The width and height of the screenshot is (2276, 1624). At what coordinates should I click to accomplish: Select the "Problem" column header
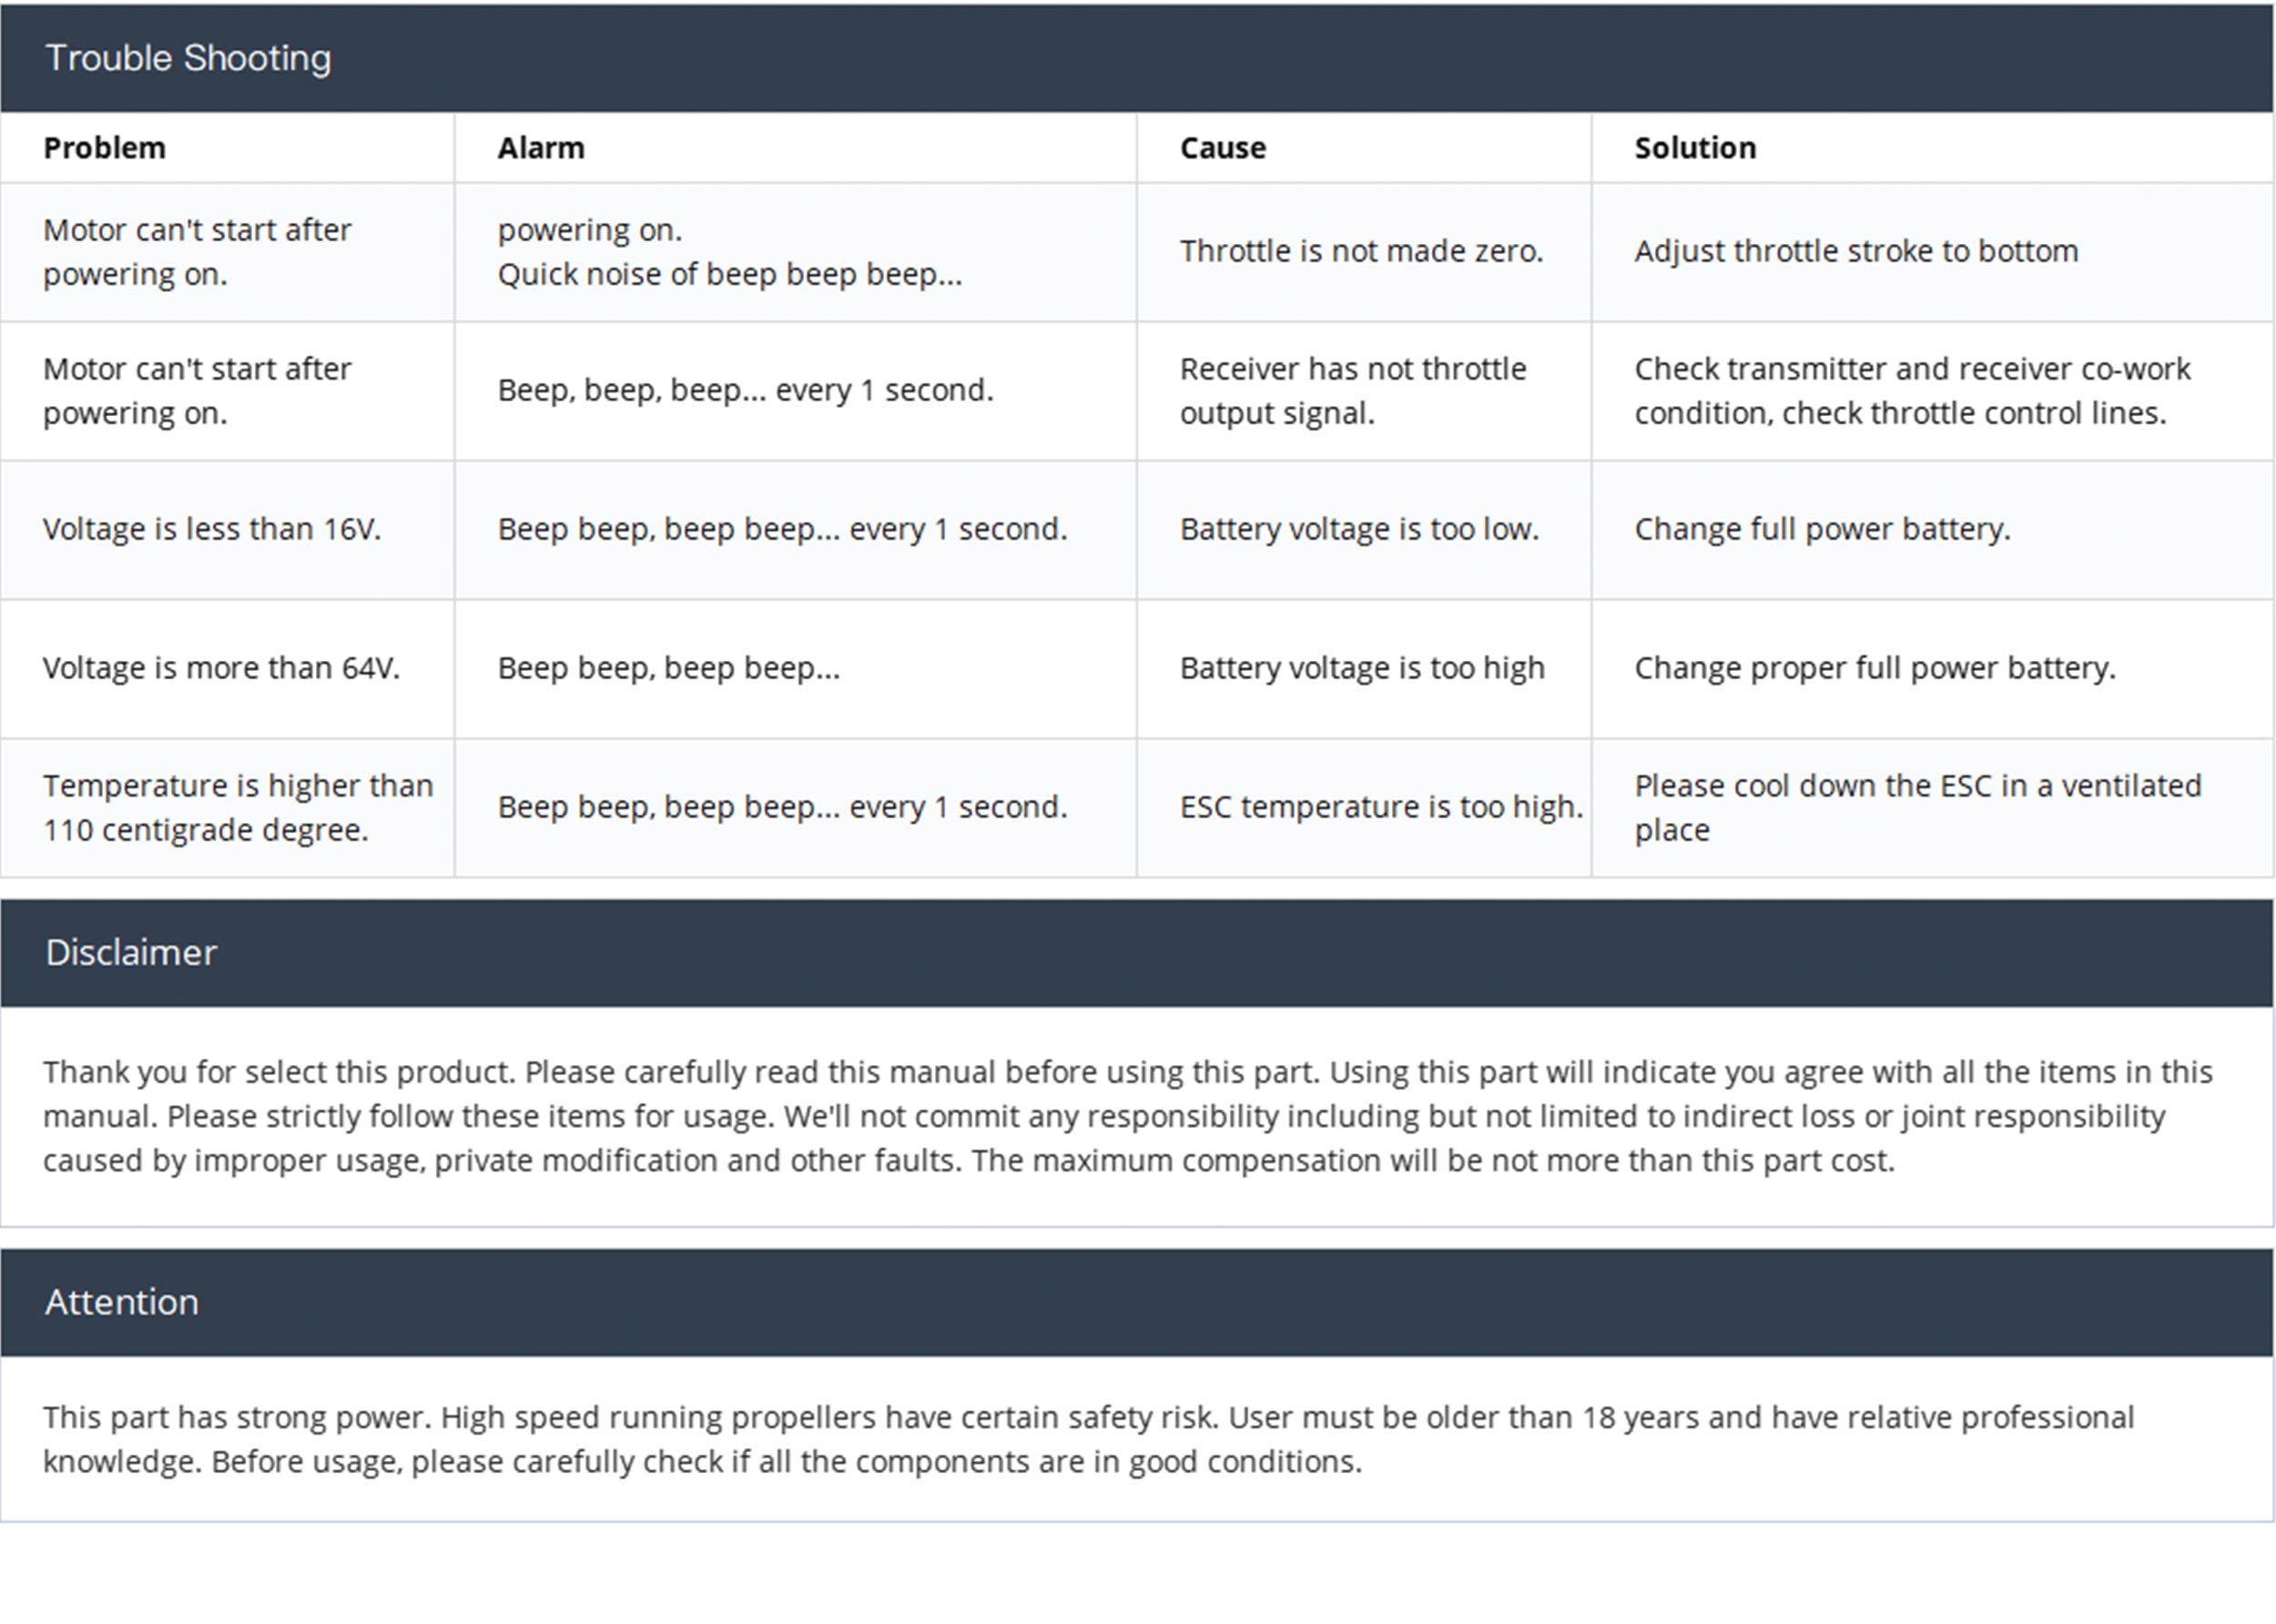[105, 148]
